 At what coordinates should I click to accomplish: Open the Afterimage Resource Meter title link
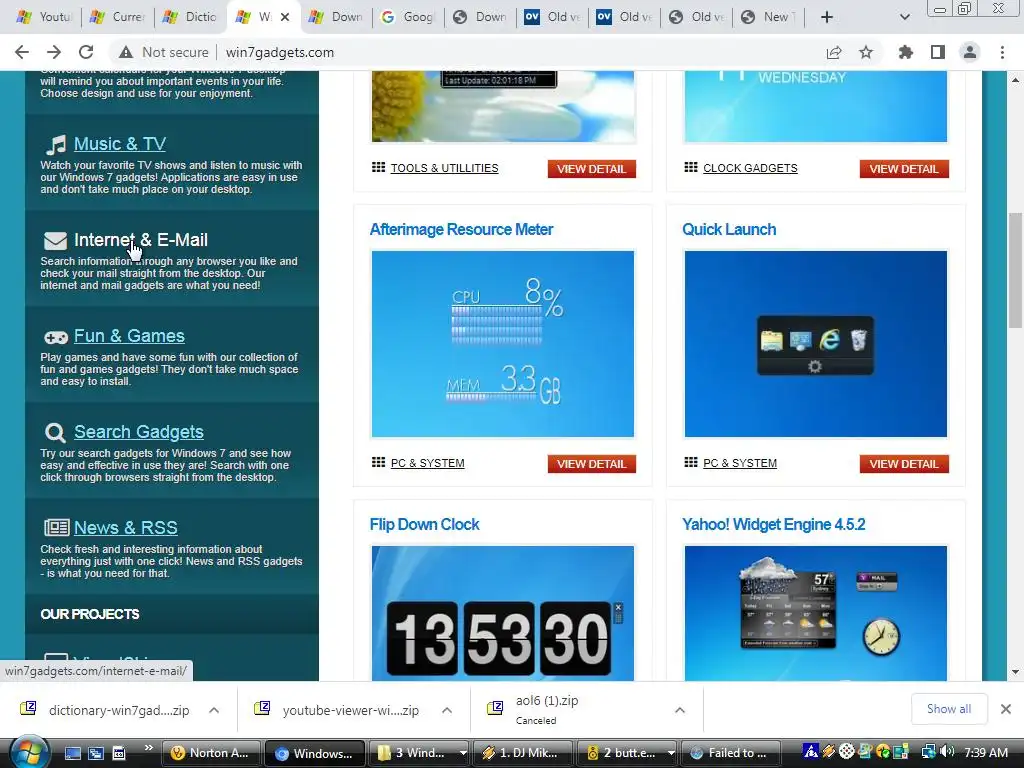tap(461, 229)
